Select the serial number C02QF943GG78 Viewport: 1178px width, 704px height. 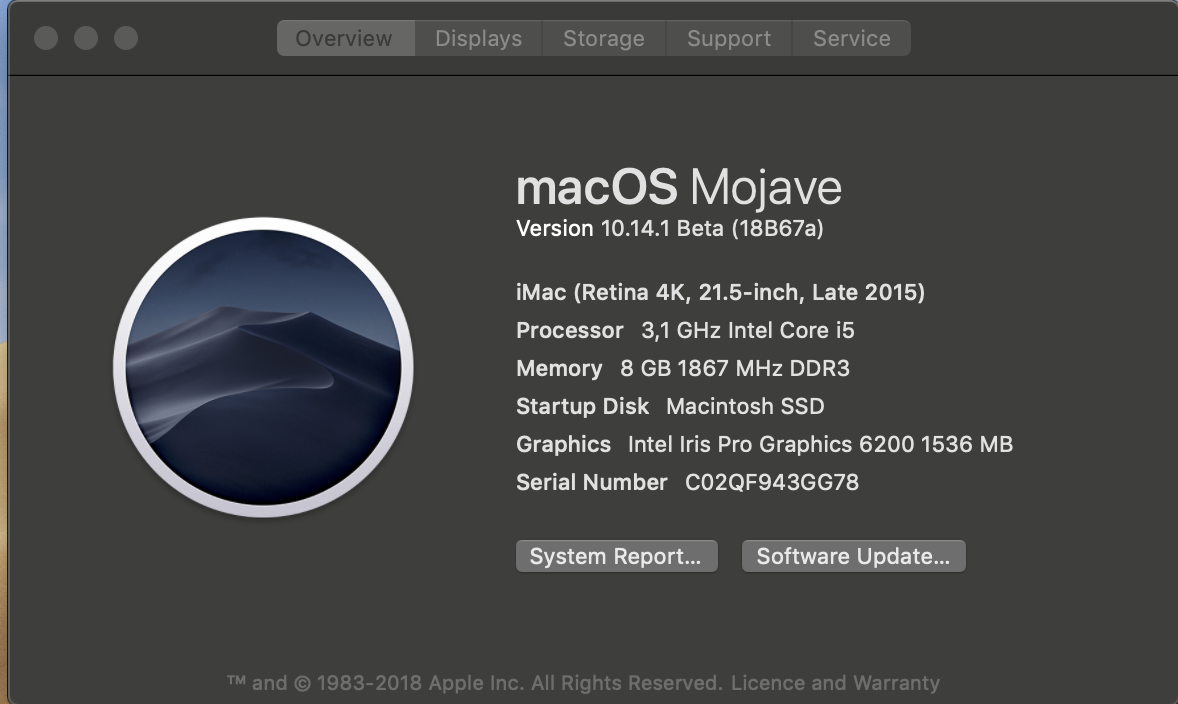771,483
